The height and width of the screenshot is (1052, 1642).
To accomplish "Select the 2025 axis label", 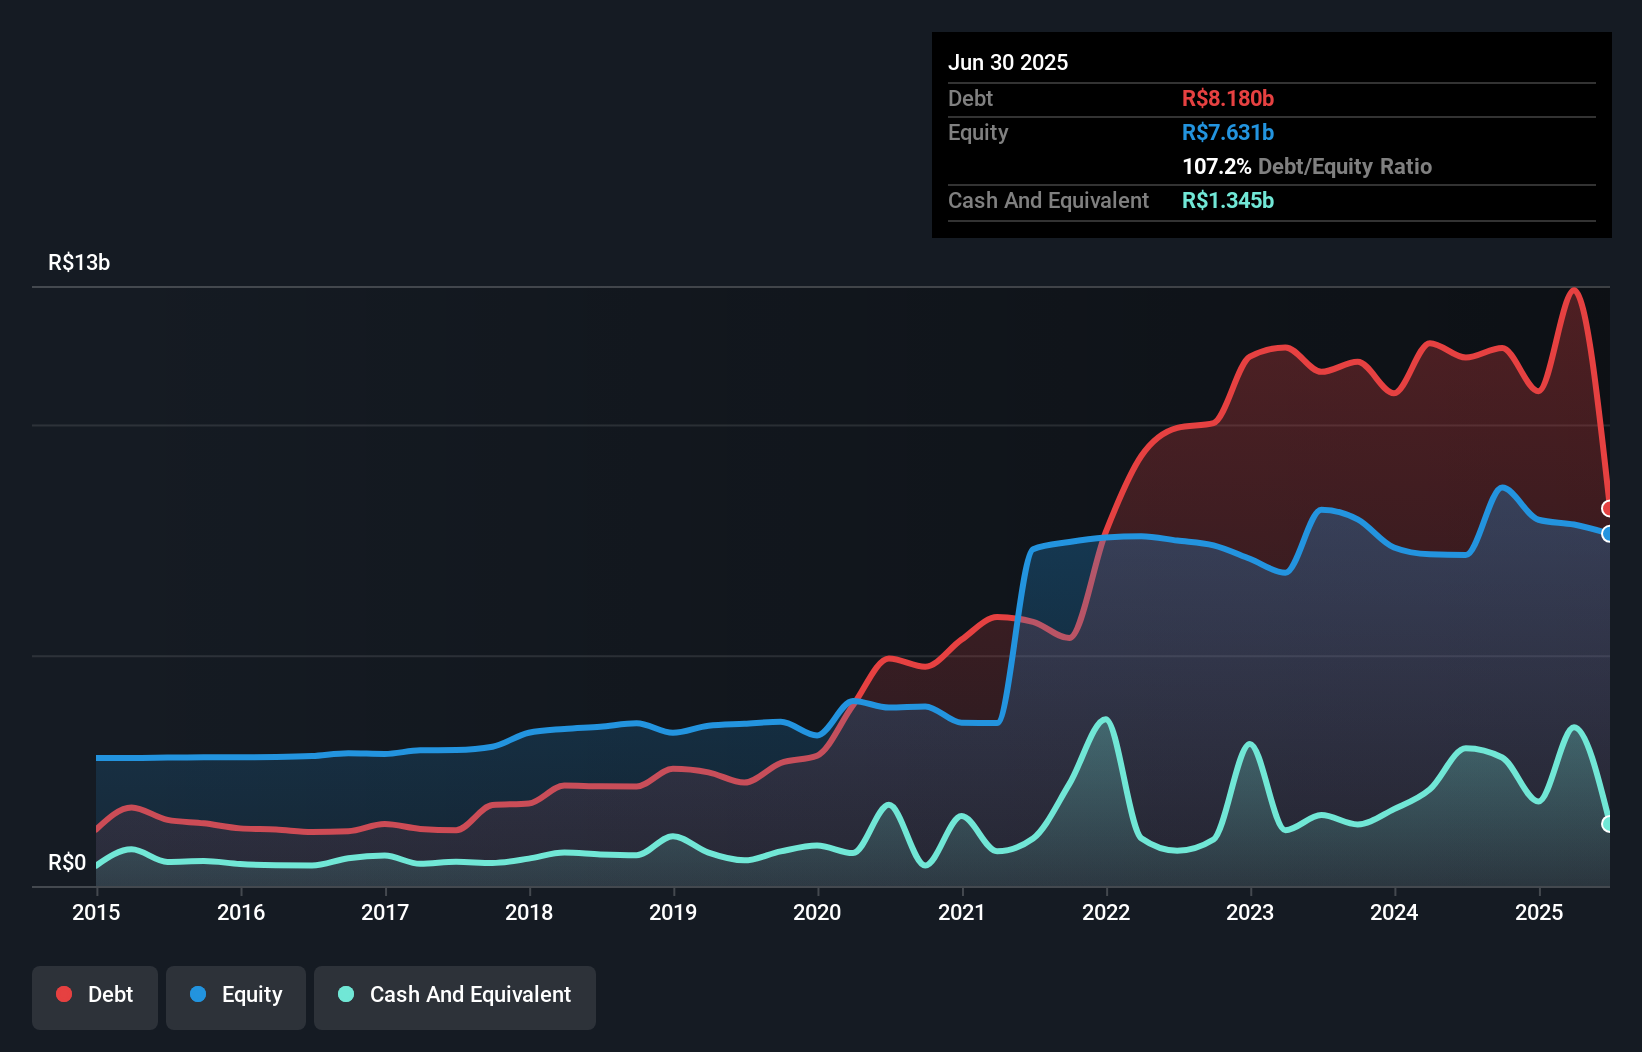I will point(1539,912).
